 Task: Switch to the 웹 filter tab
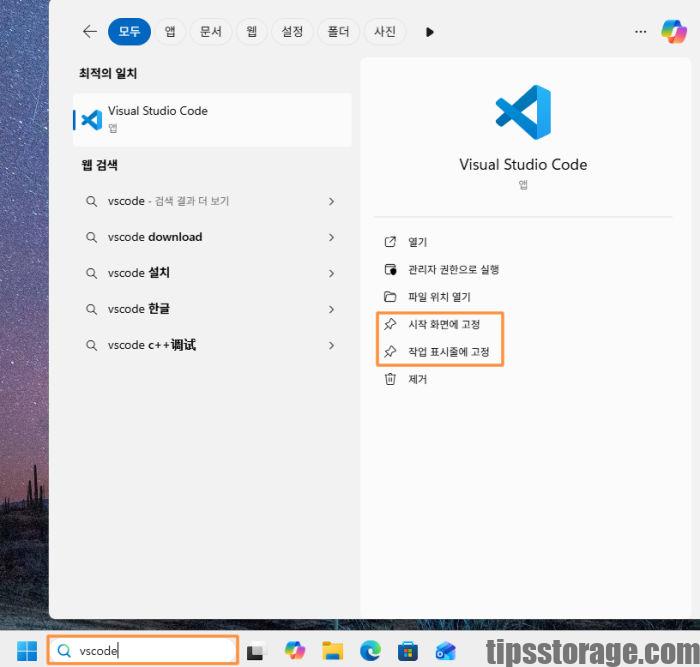pyautogui.click(x=251, y=32)
